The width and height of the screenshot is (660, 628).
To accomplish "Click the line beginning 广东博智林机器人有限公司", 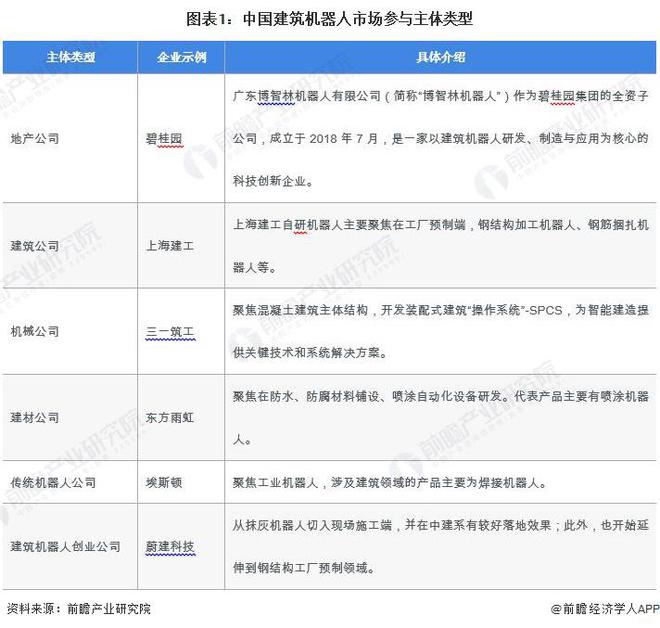I will pos(440,96).
